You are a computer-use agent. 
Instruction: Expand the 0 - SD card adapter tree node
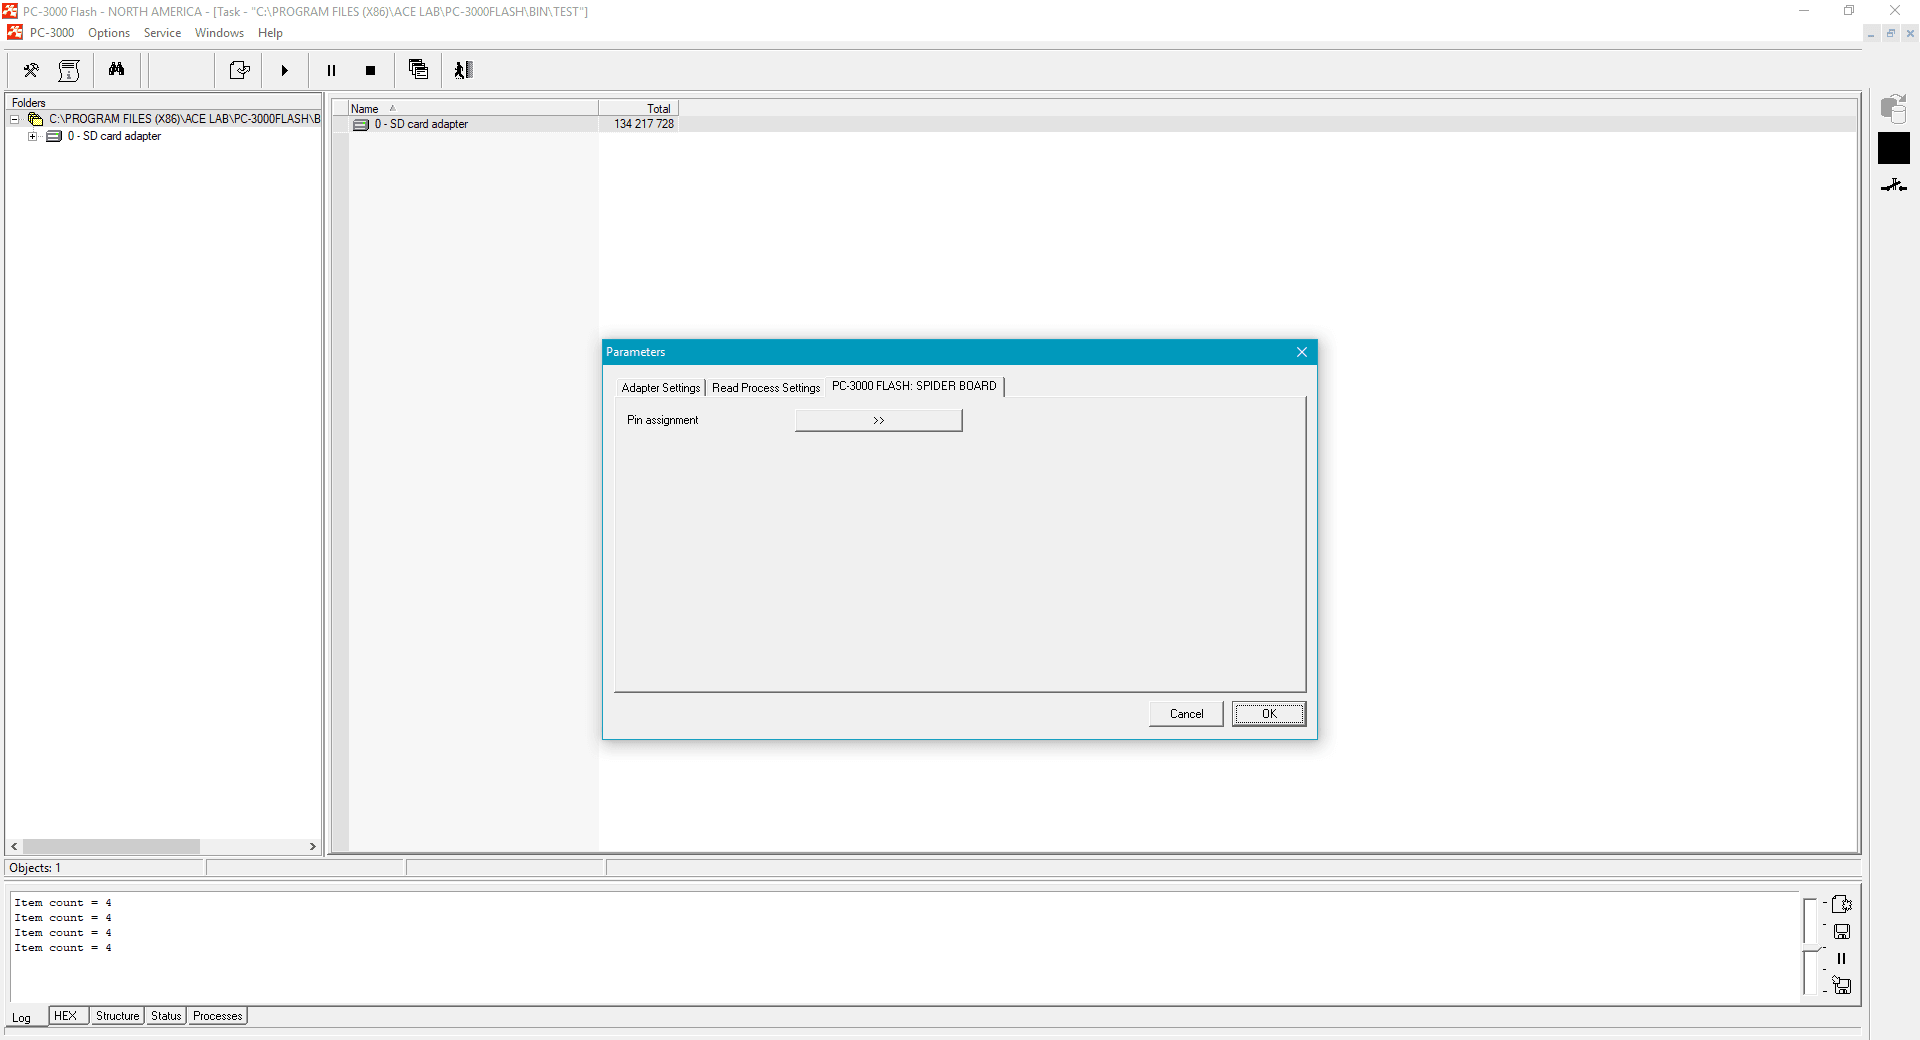click(x=33, y=137)
